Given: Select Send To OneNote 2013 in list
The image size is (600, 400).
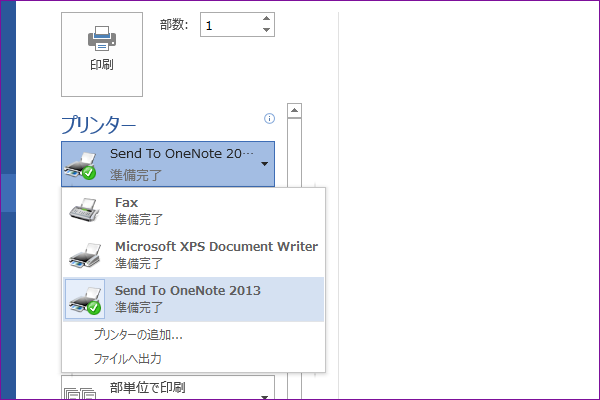Looking at the screenshot, I should (194, 299).
